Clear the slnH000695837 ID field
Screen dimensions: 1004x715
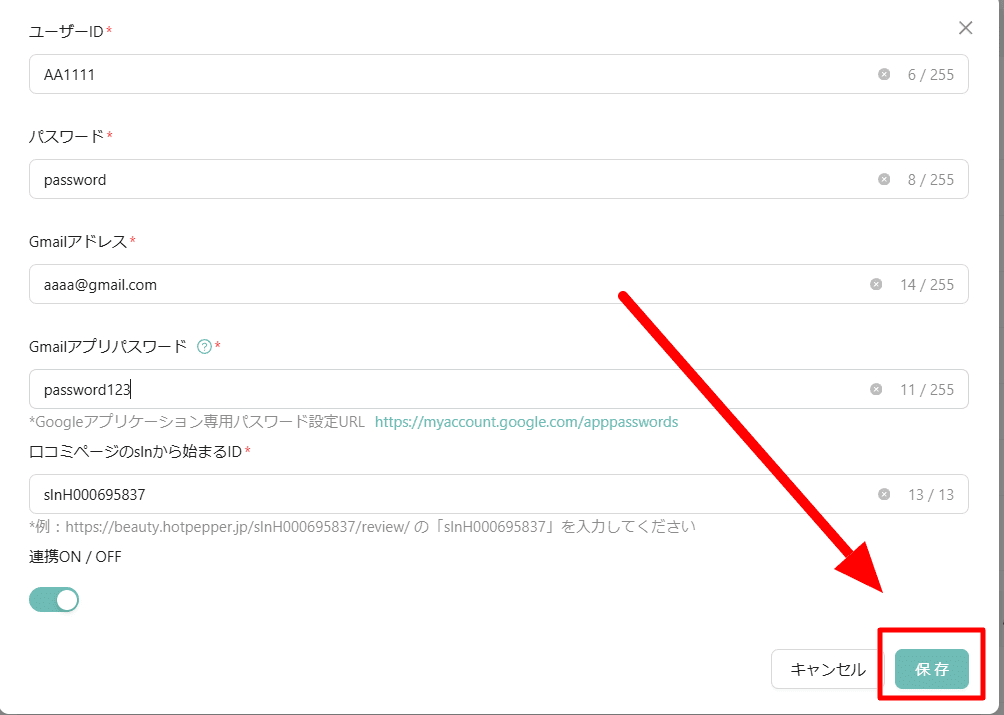click(884, 494)
